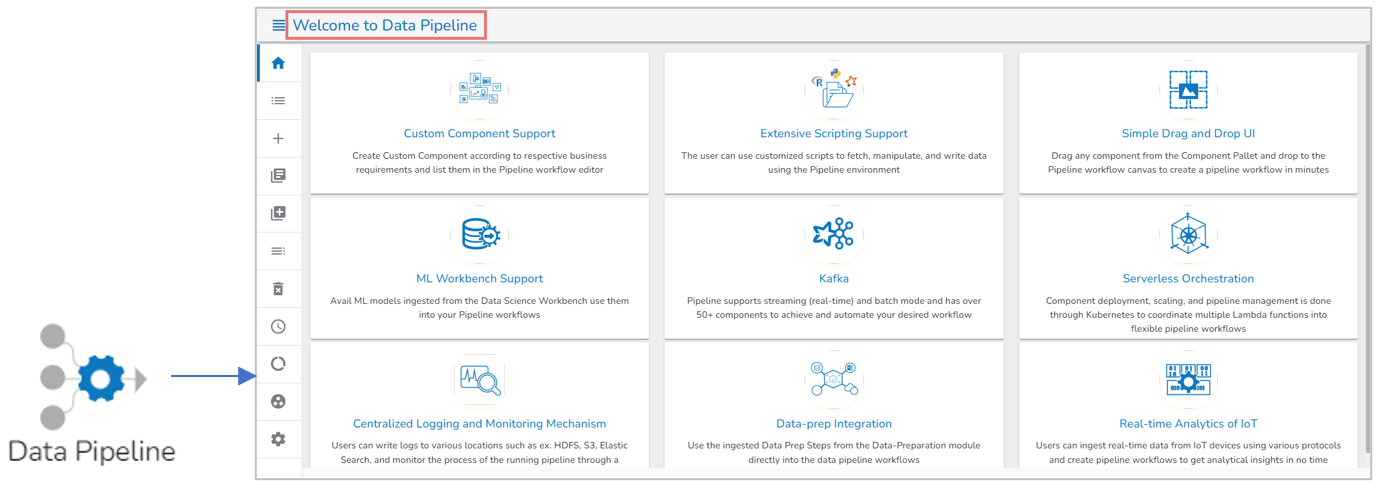Open the ML Workbench Support heading

point(479,278)
